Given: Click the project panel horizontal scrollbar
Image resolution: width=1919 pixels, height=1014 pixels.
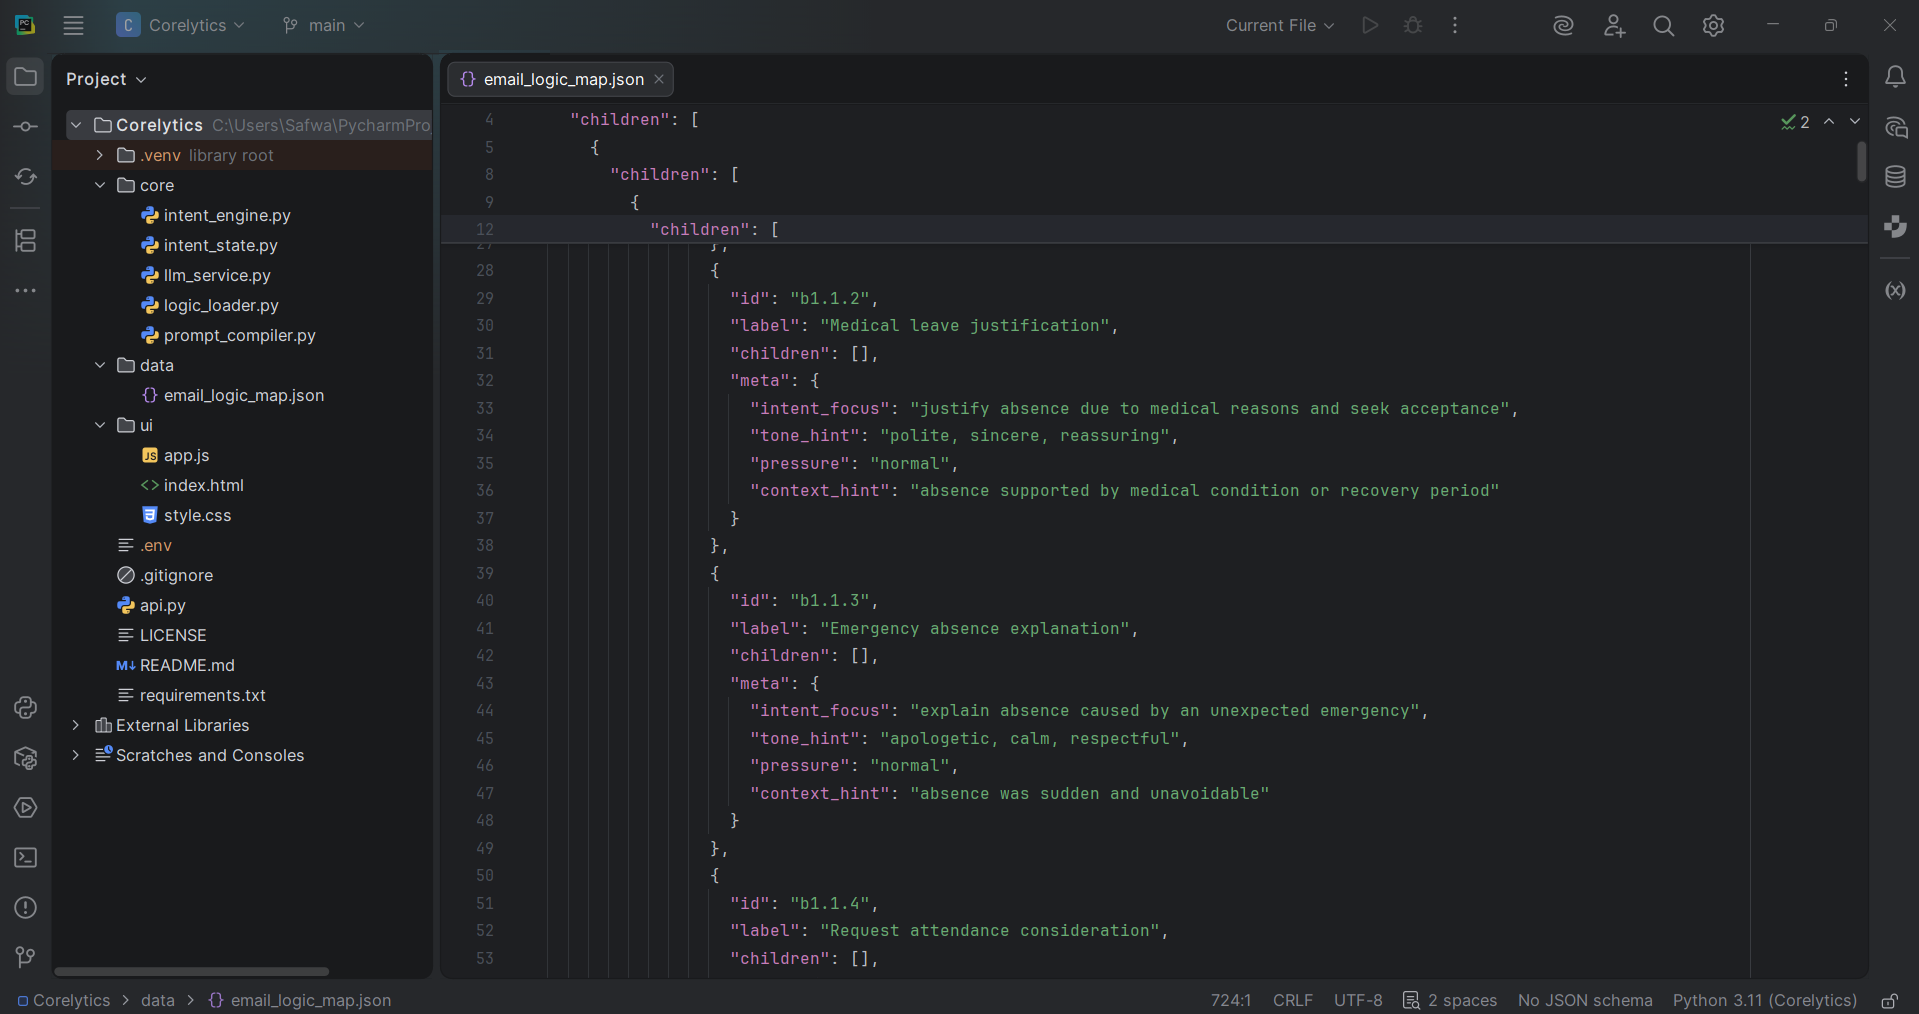Looking at the screenshot, I should 191,971.
